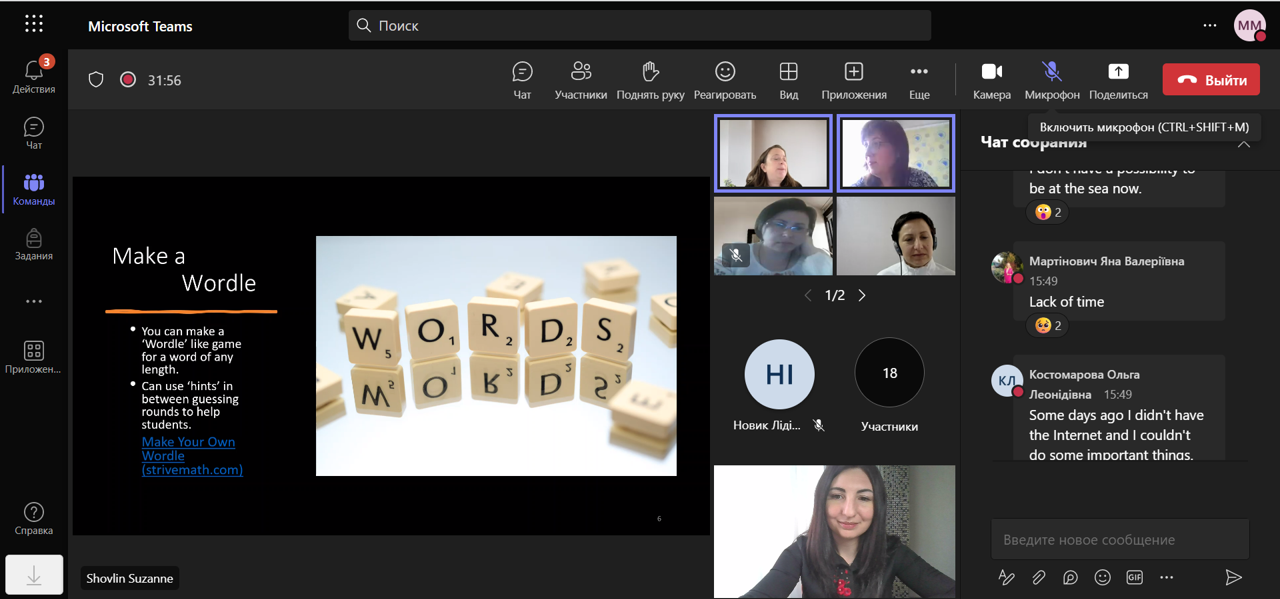Toggle the surprised emoji reaction with count 2
This screenshot has width=1280, height=599.
tap(1049, 212)
